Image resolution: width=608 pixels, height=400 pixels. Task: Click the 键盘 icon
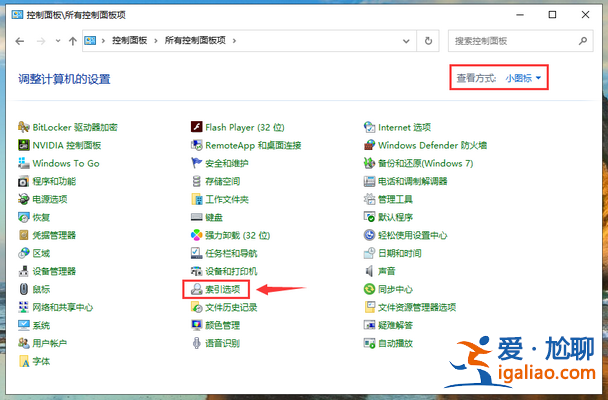coord(197,218)
